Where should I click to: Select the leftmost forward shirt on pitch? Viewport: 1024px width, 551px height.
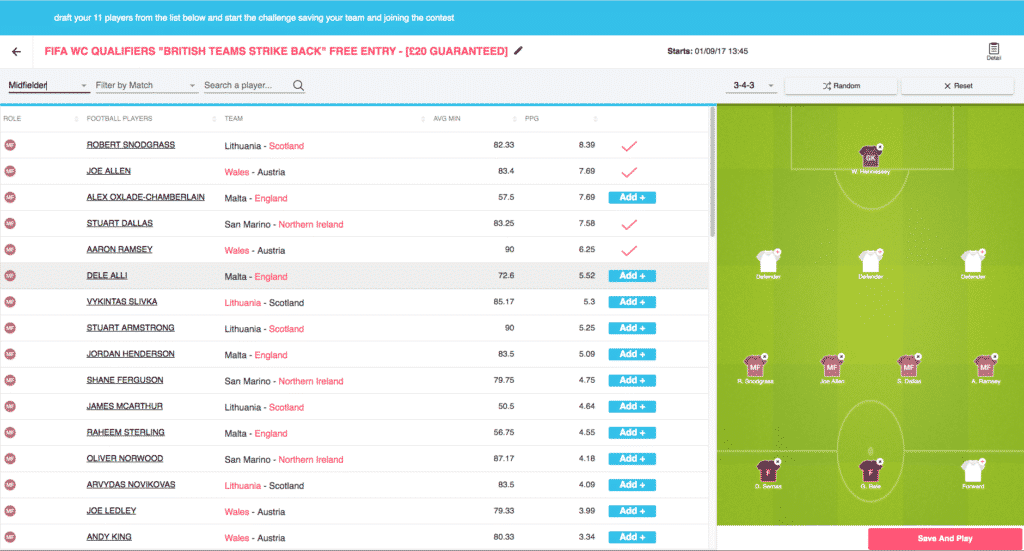(x=768, y=471)
